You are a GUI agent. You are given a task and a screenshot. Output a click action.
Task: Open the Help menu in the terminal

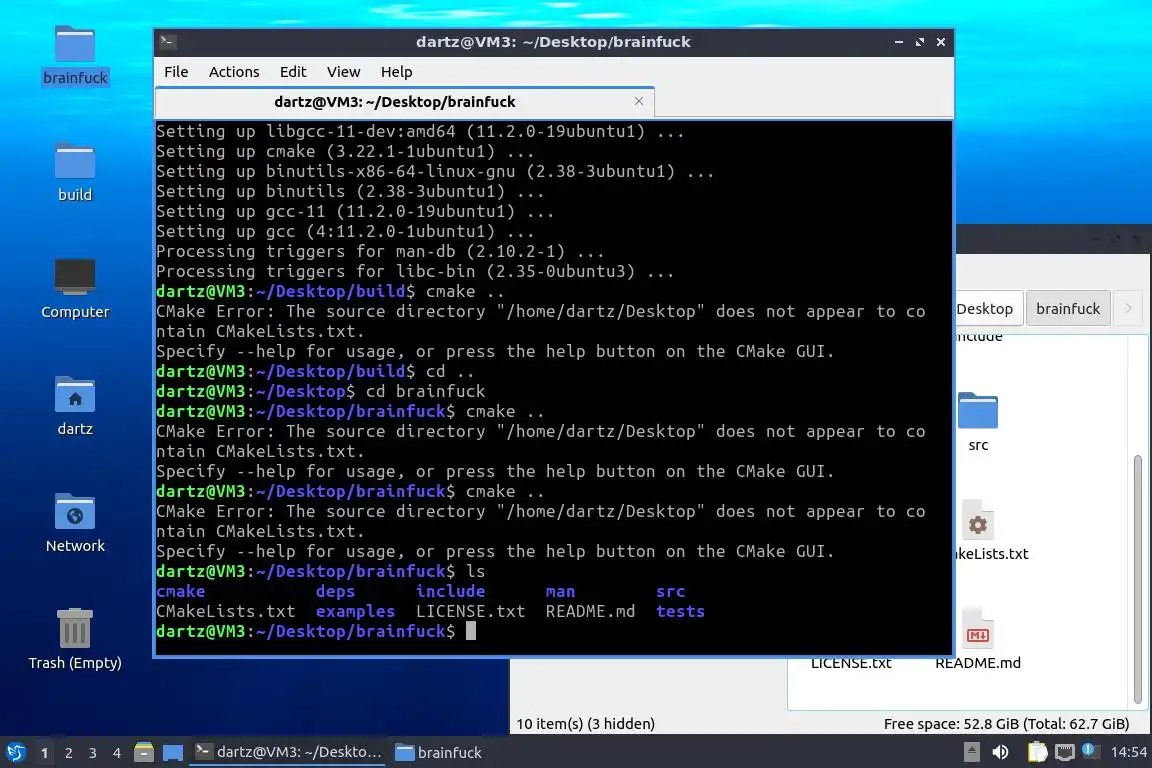coord(396,72)
